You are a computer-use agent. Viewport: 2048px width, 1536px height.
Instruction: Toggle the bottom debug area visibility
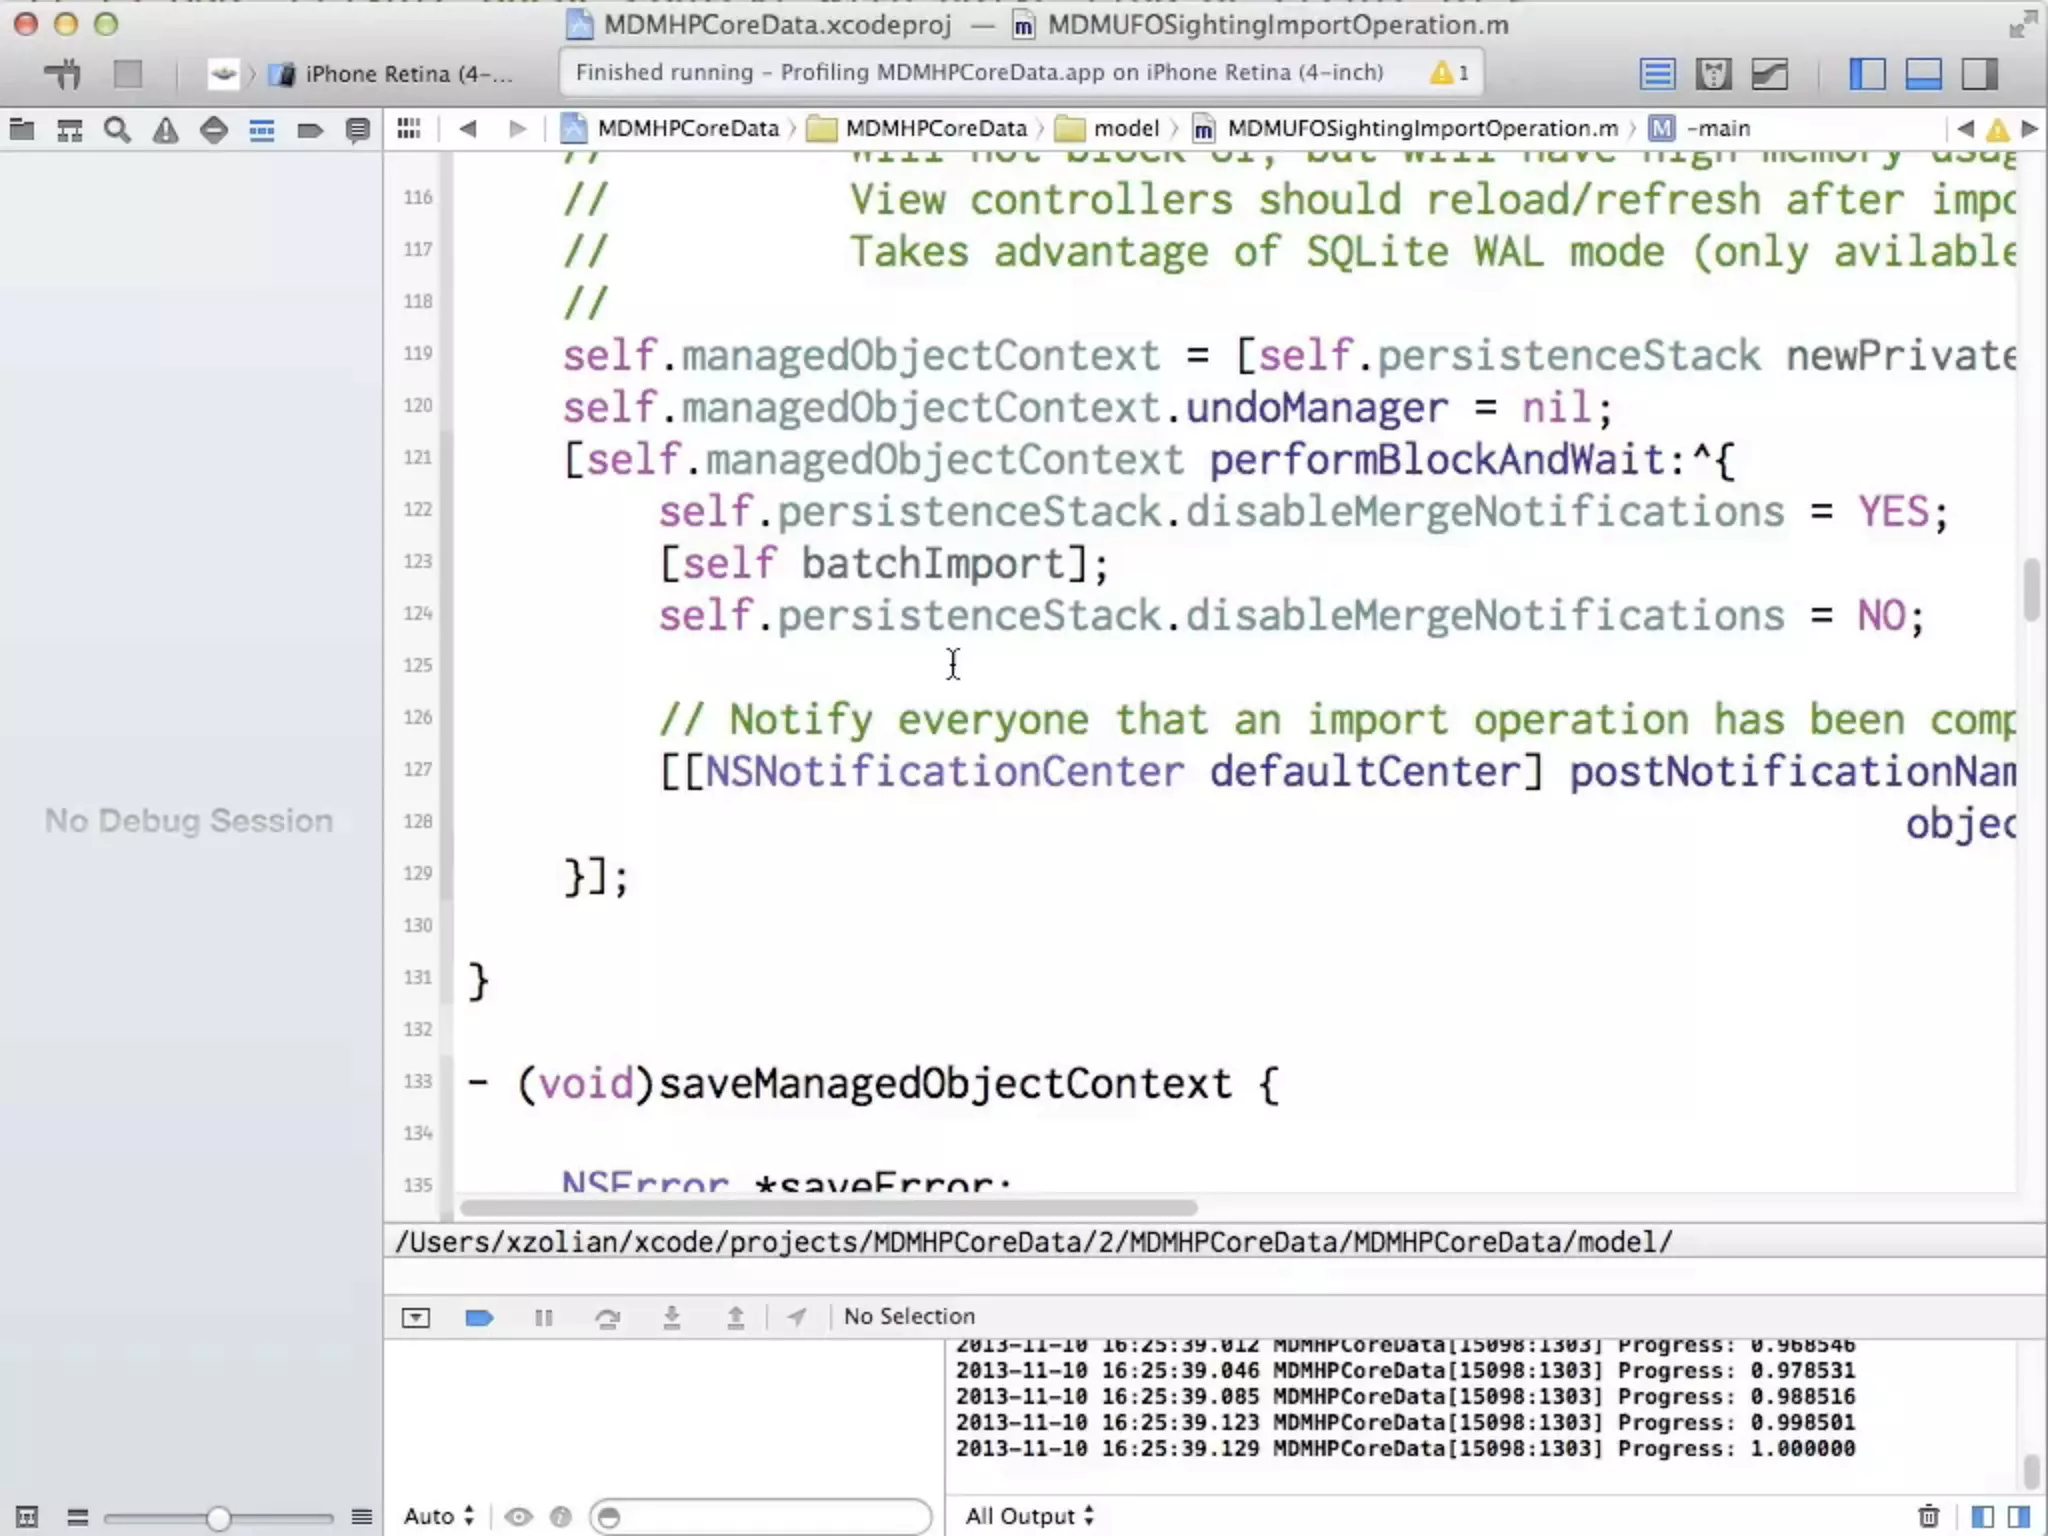(1923, 74)
